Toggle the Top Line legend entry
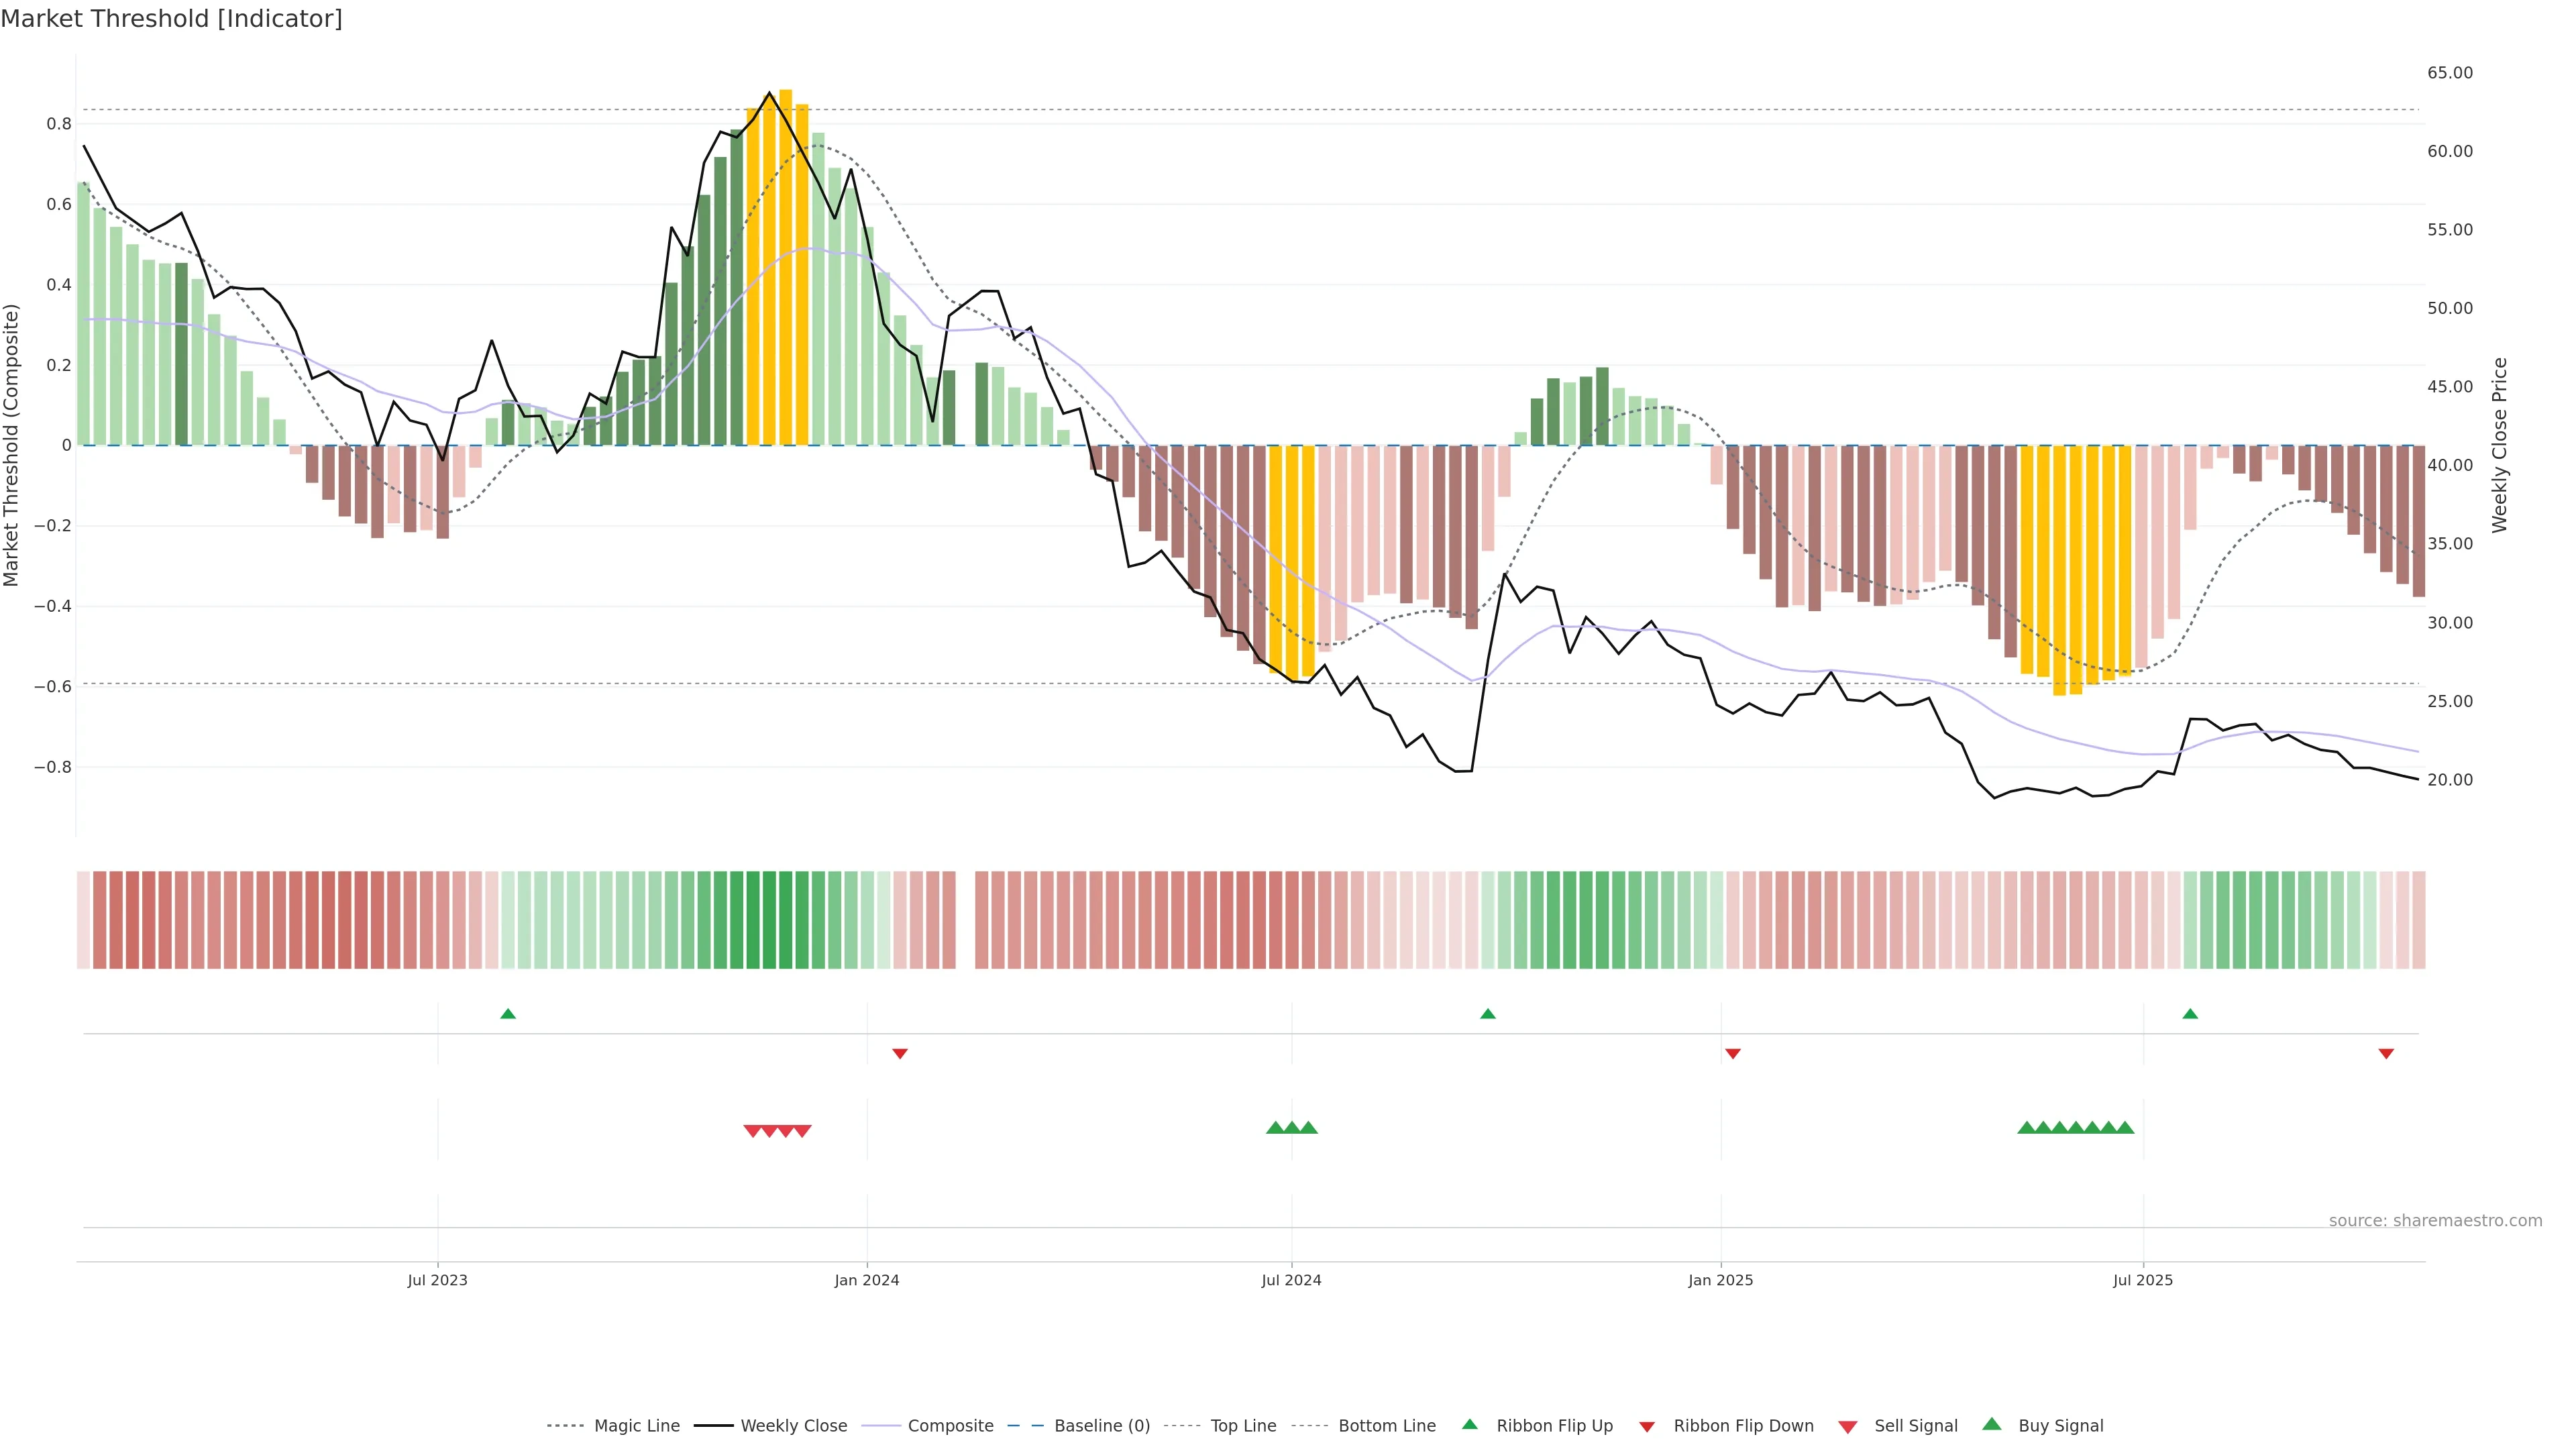Screen dimensions: 2576x1449 click(x=1243, y=1426)
